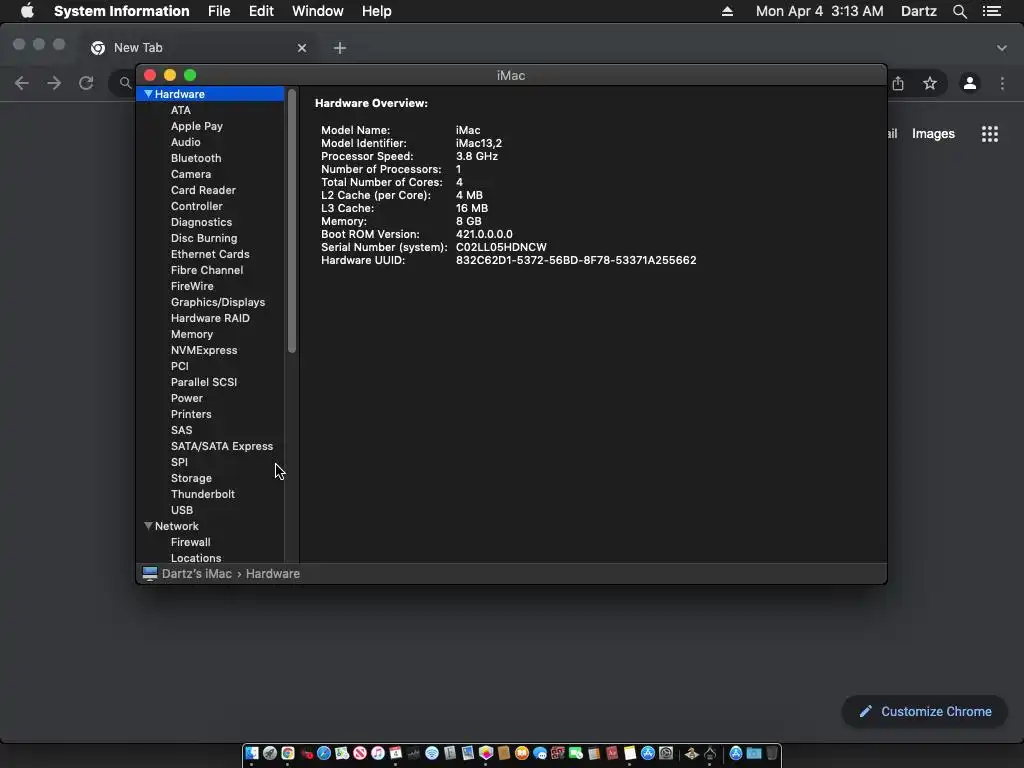Image resolution: width=1024 pixels, height=768 pixels.
Task: Open Trash in the Dock
Action: [x=771, y=753]
